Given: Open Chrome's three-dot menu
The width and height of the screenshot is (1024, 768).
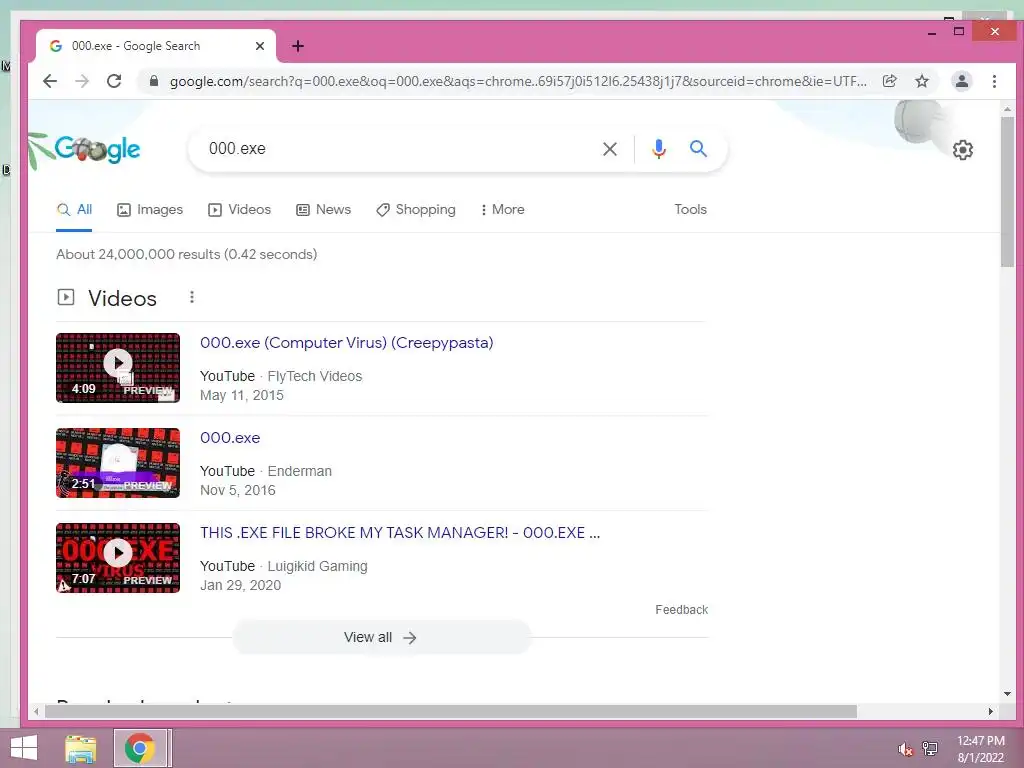Looking at the screenshot, I should [994, 81].
